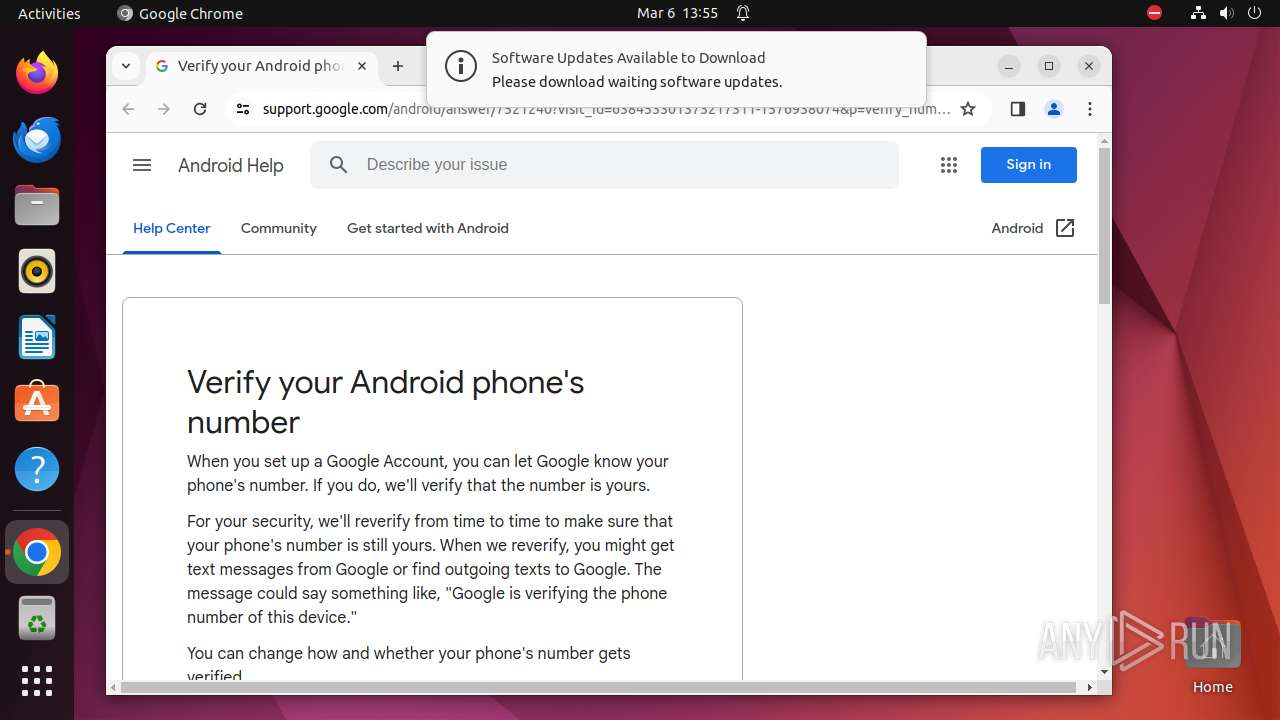The width and height of the screenshot is (1280, 720).
Task: Open the Google apps grid
Action: [x=949, y=165]
